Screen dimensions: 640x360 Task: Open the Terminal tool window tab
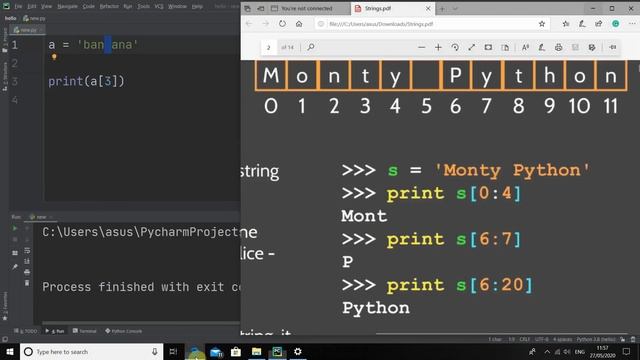click(84, 331)
